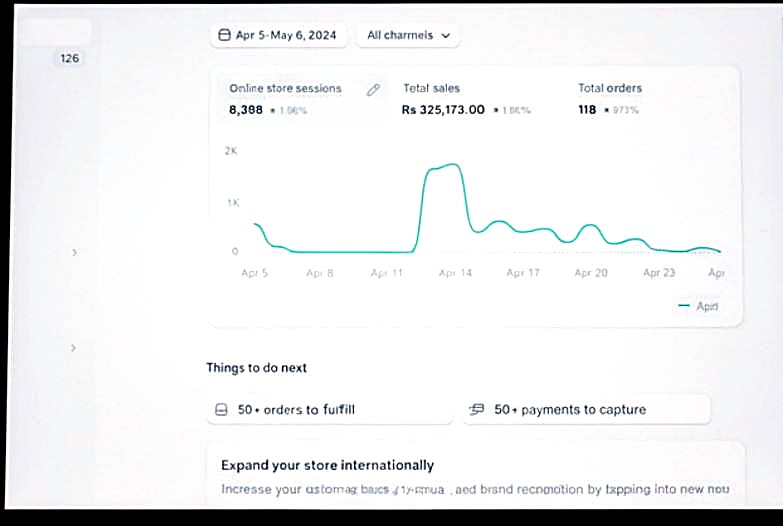Viewport: 783px width, 526px height.
Task: Select the Total sales metric
Action: pyautogui.click(x=431, y=88)
